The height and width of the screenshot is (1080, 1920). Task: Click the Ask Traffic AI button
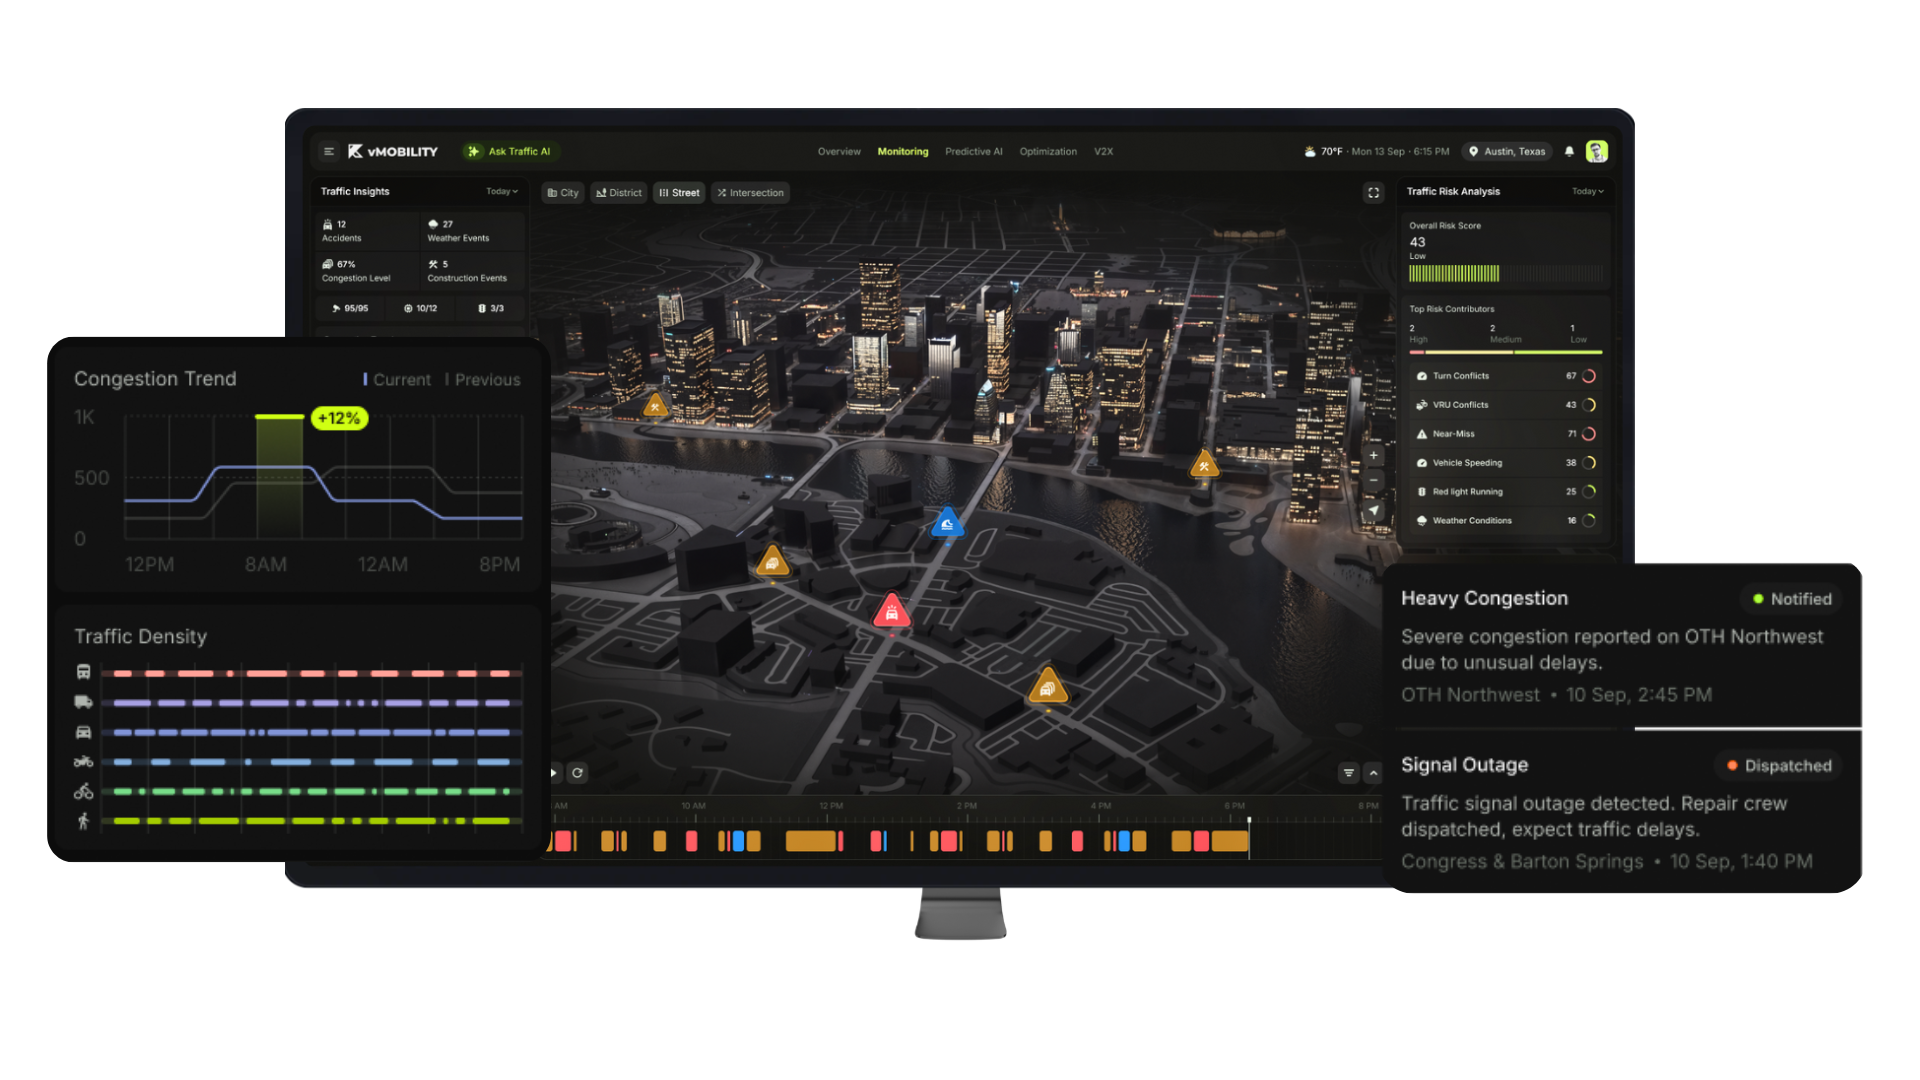(509, 152)
